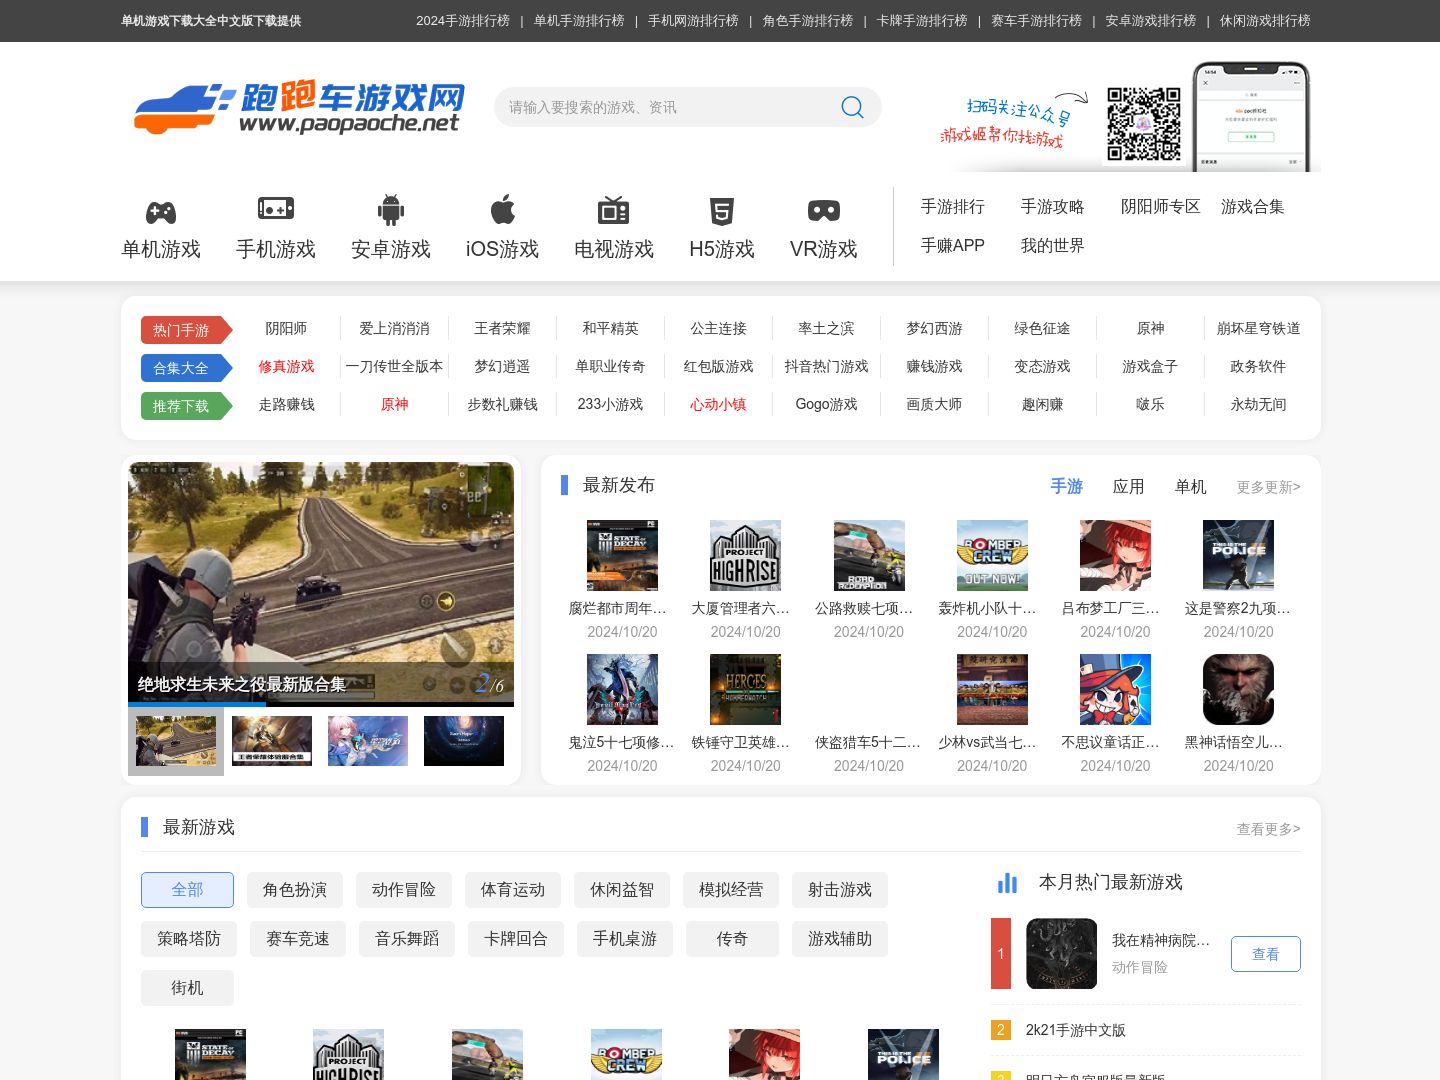
Task: Filter by 音乐舞蹈 category
Action: point(407,939)
